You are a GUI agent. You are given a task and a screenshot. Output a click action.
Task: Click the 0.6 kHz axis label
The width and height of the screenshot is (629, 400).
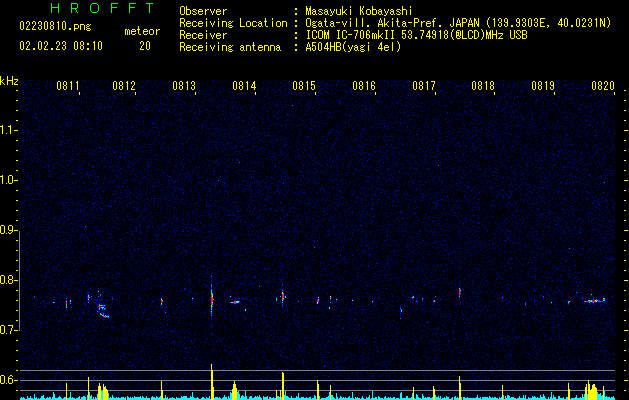9,380
